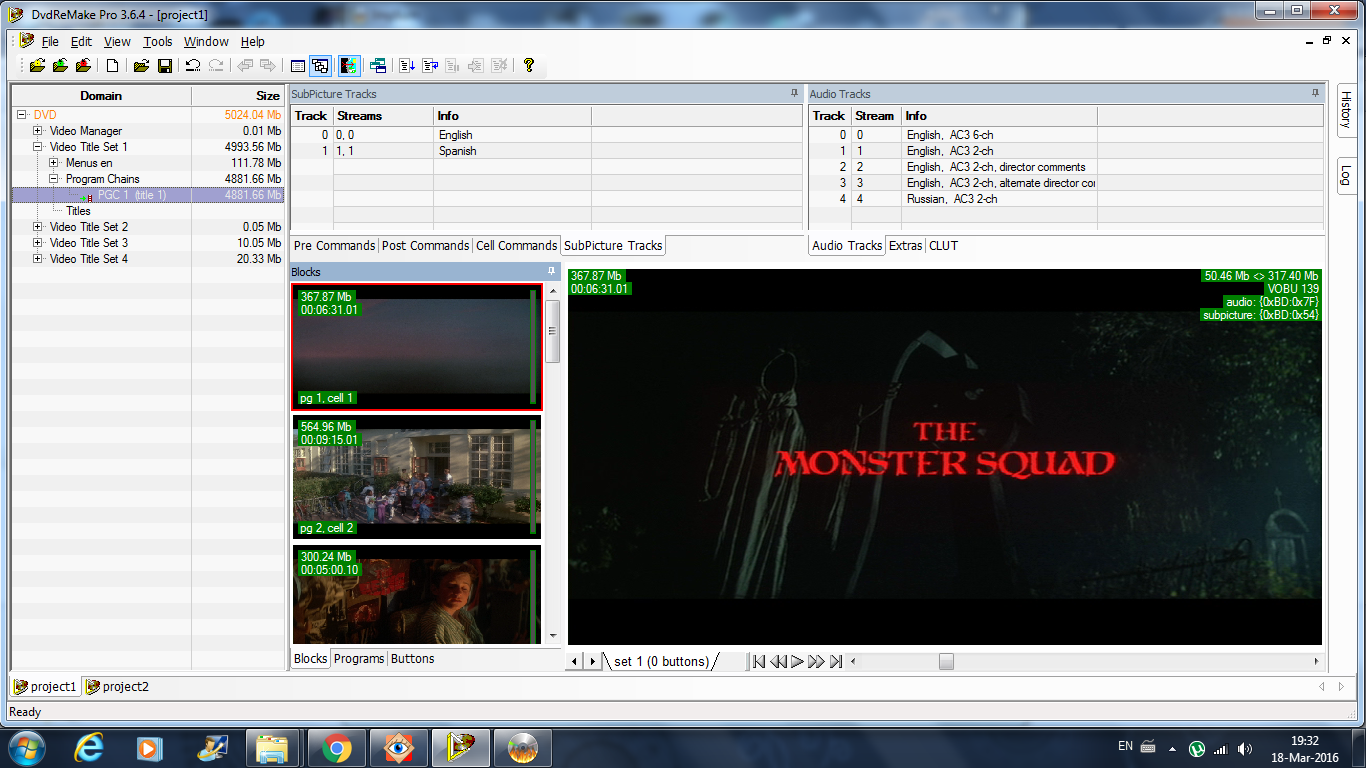
Task: Switch to the CLUT tab
Action: [943, 246]
